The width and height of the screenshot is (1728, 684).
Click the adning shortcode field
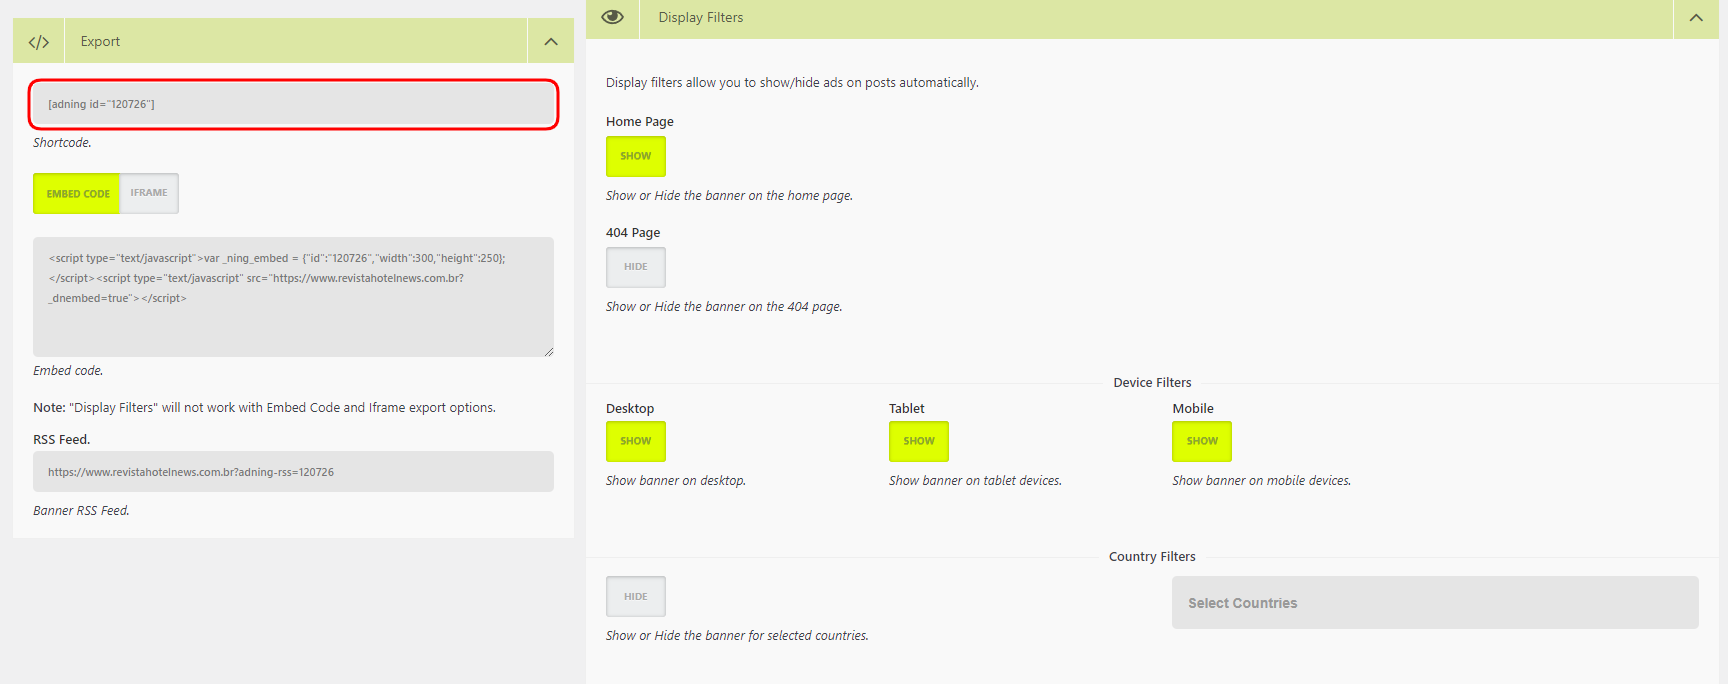point(293,104)
